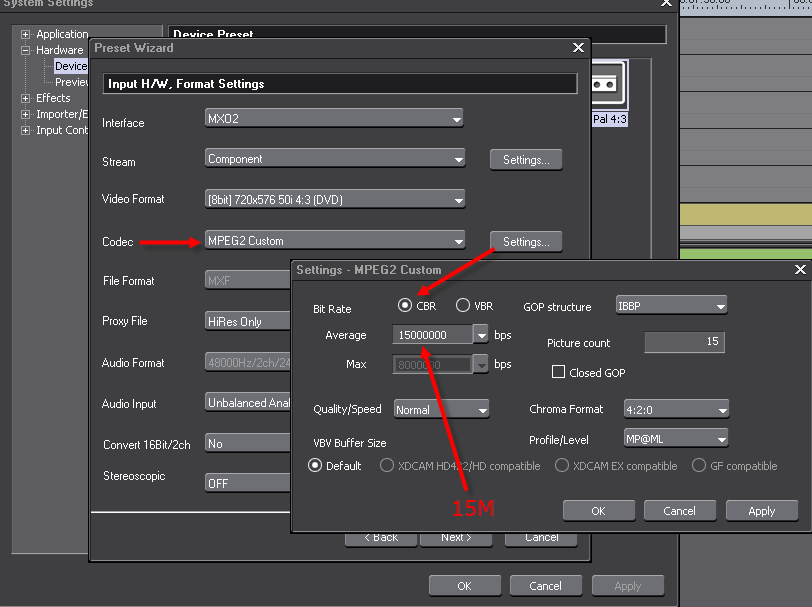Open the Proxy File HiRes Only dropdown
The width and height of the screenshot is (812, 607).
point(248,321)
